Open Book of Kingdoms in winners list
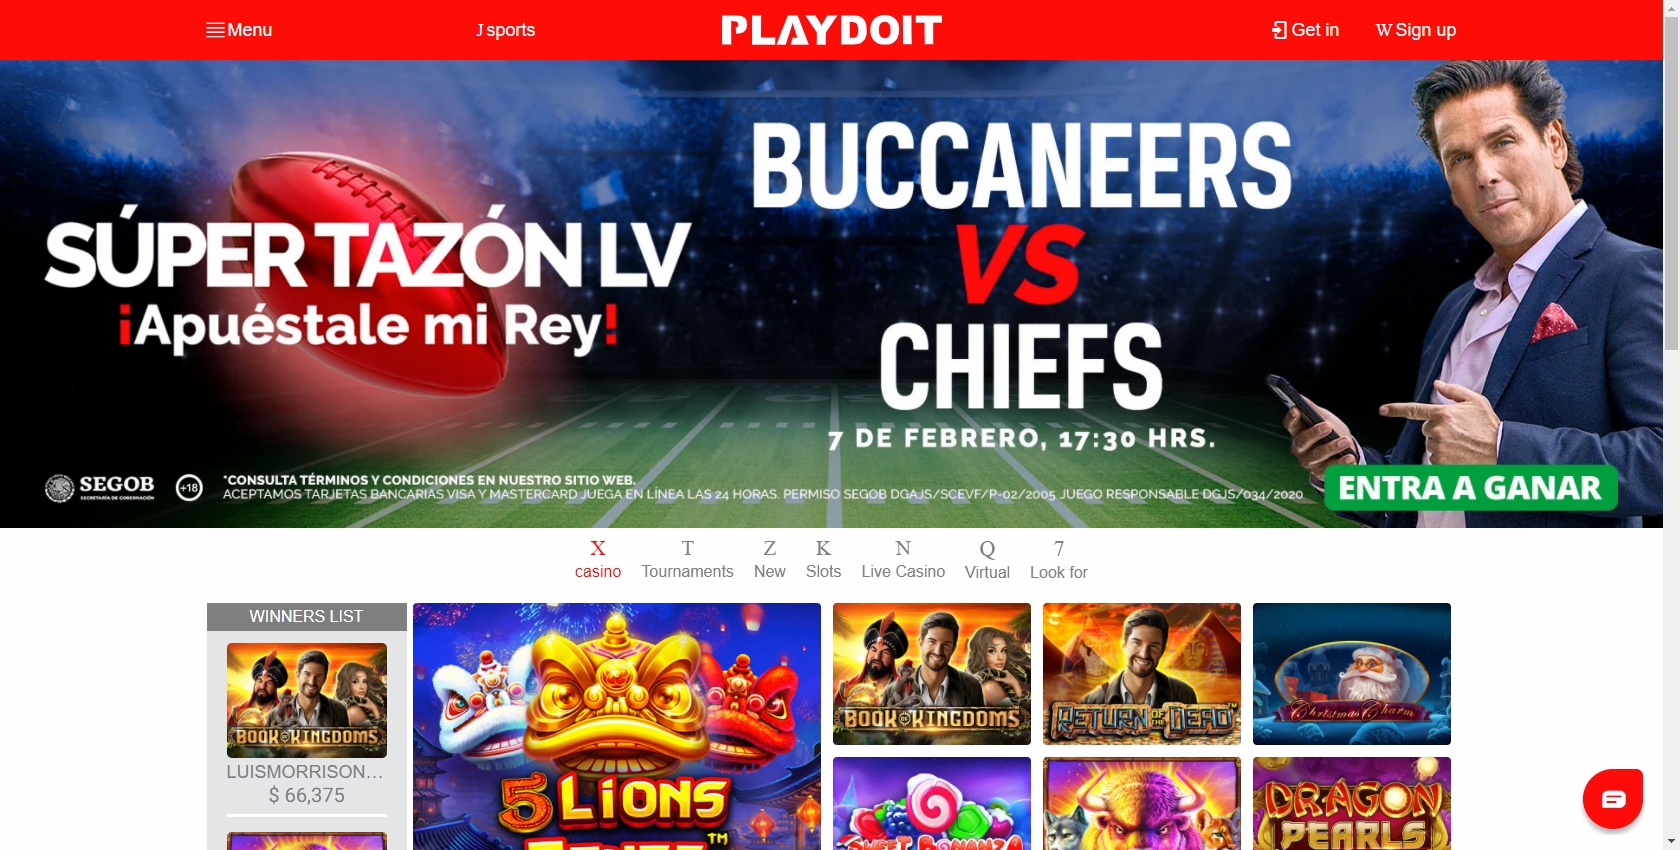The width and height of the screenshot is (1680, 850). (307, 700)
